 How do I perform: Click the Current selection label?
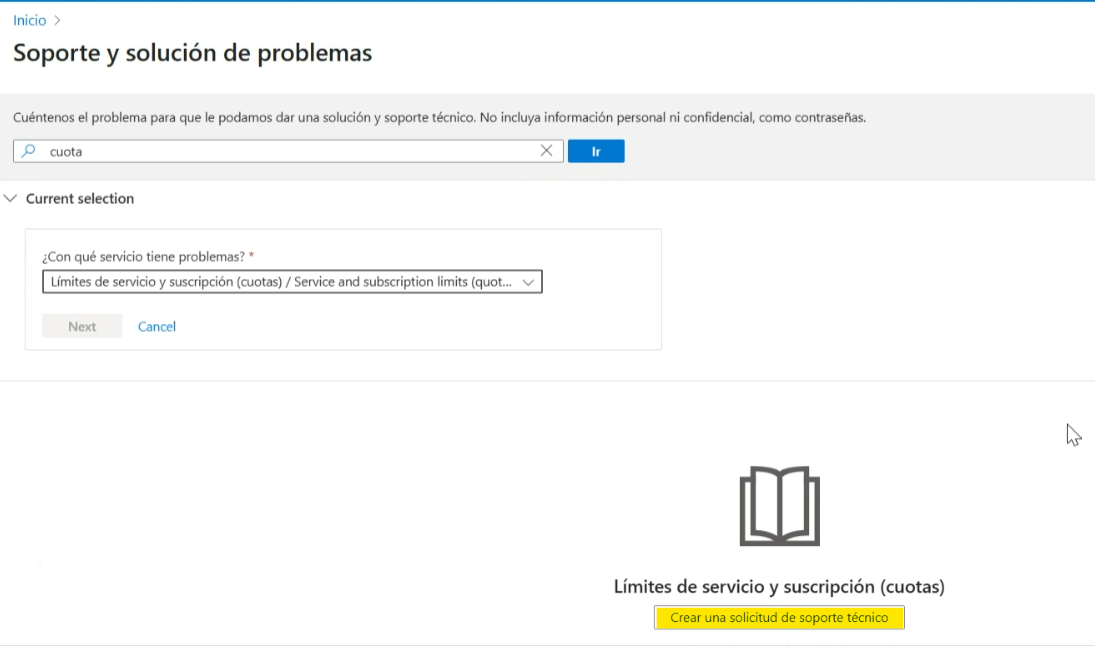coord(80,198)
